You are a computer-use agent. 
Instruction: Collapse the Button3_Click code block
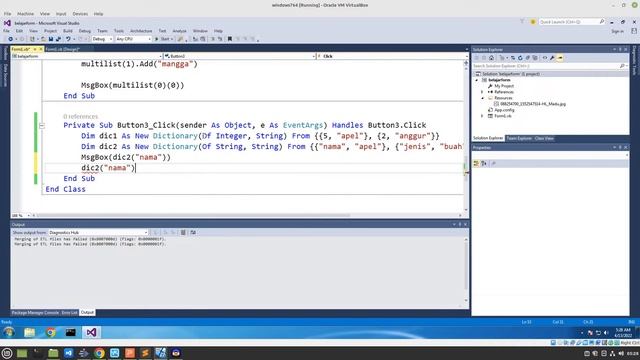point(42,126)
